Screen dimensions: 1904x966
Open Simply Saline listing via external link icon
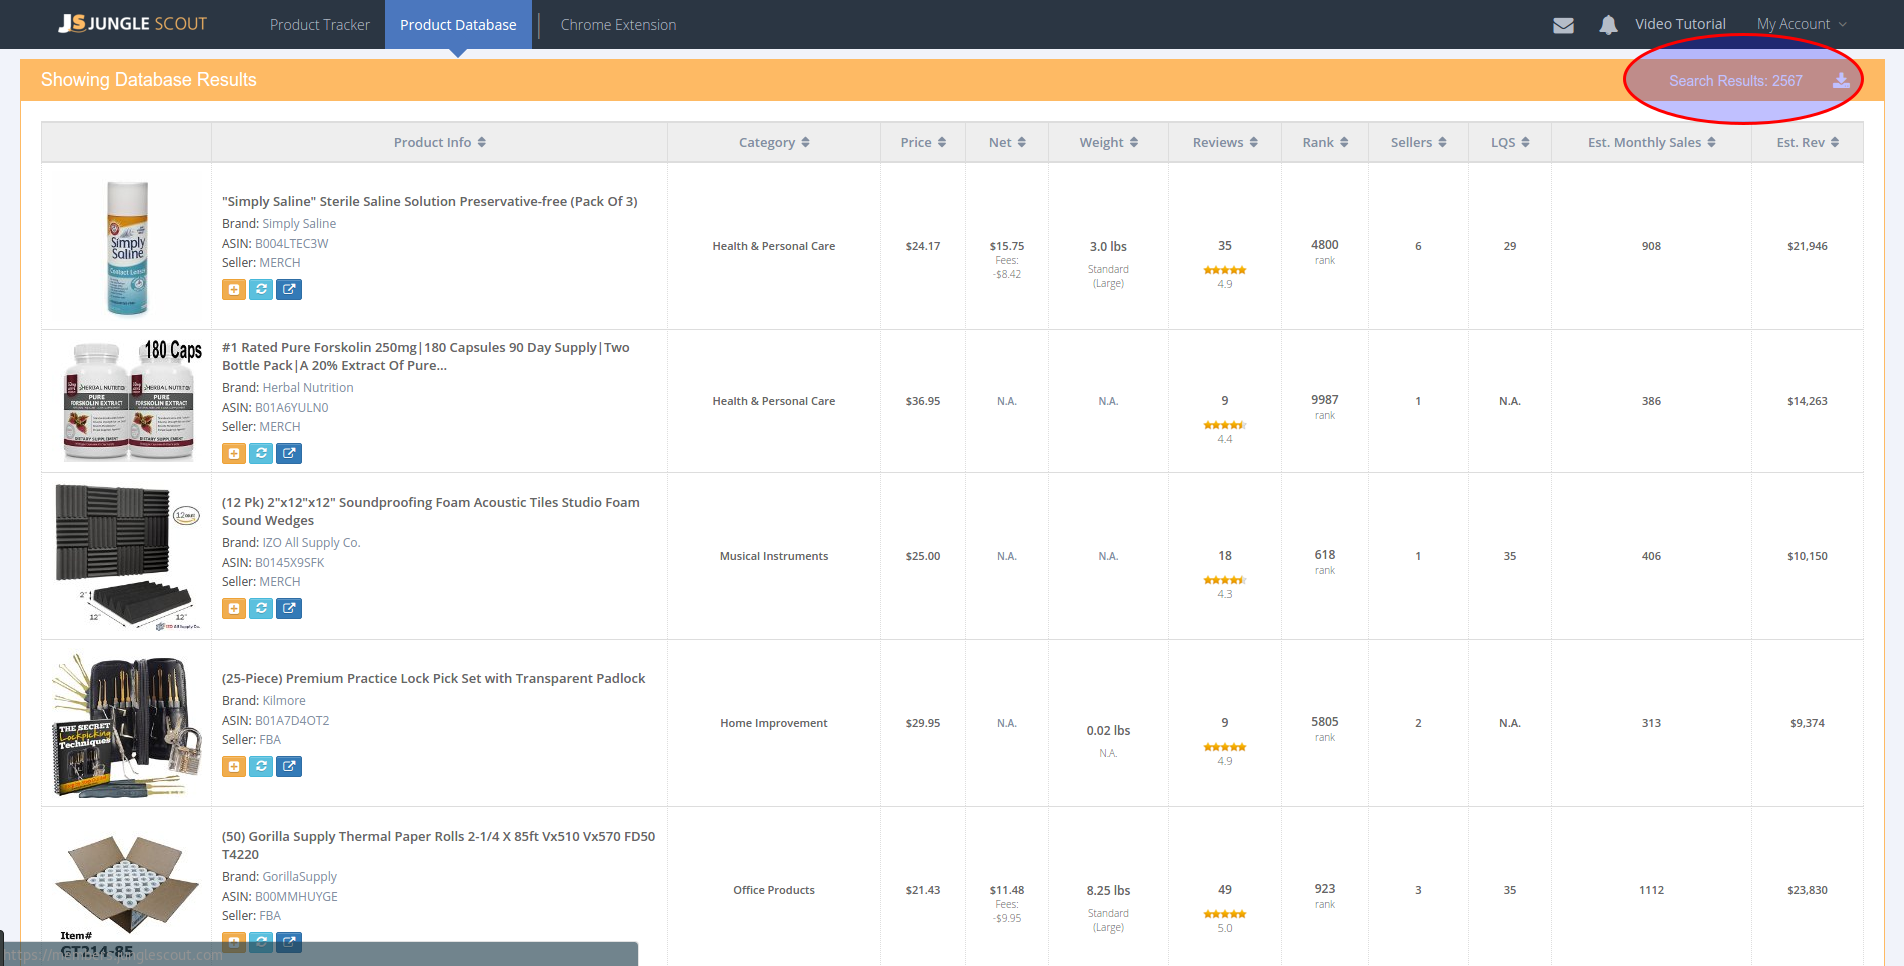[289, 289]
